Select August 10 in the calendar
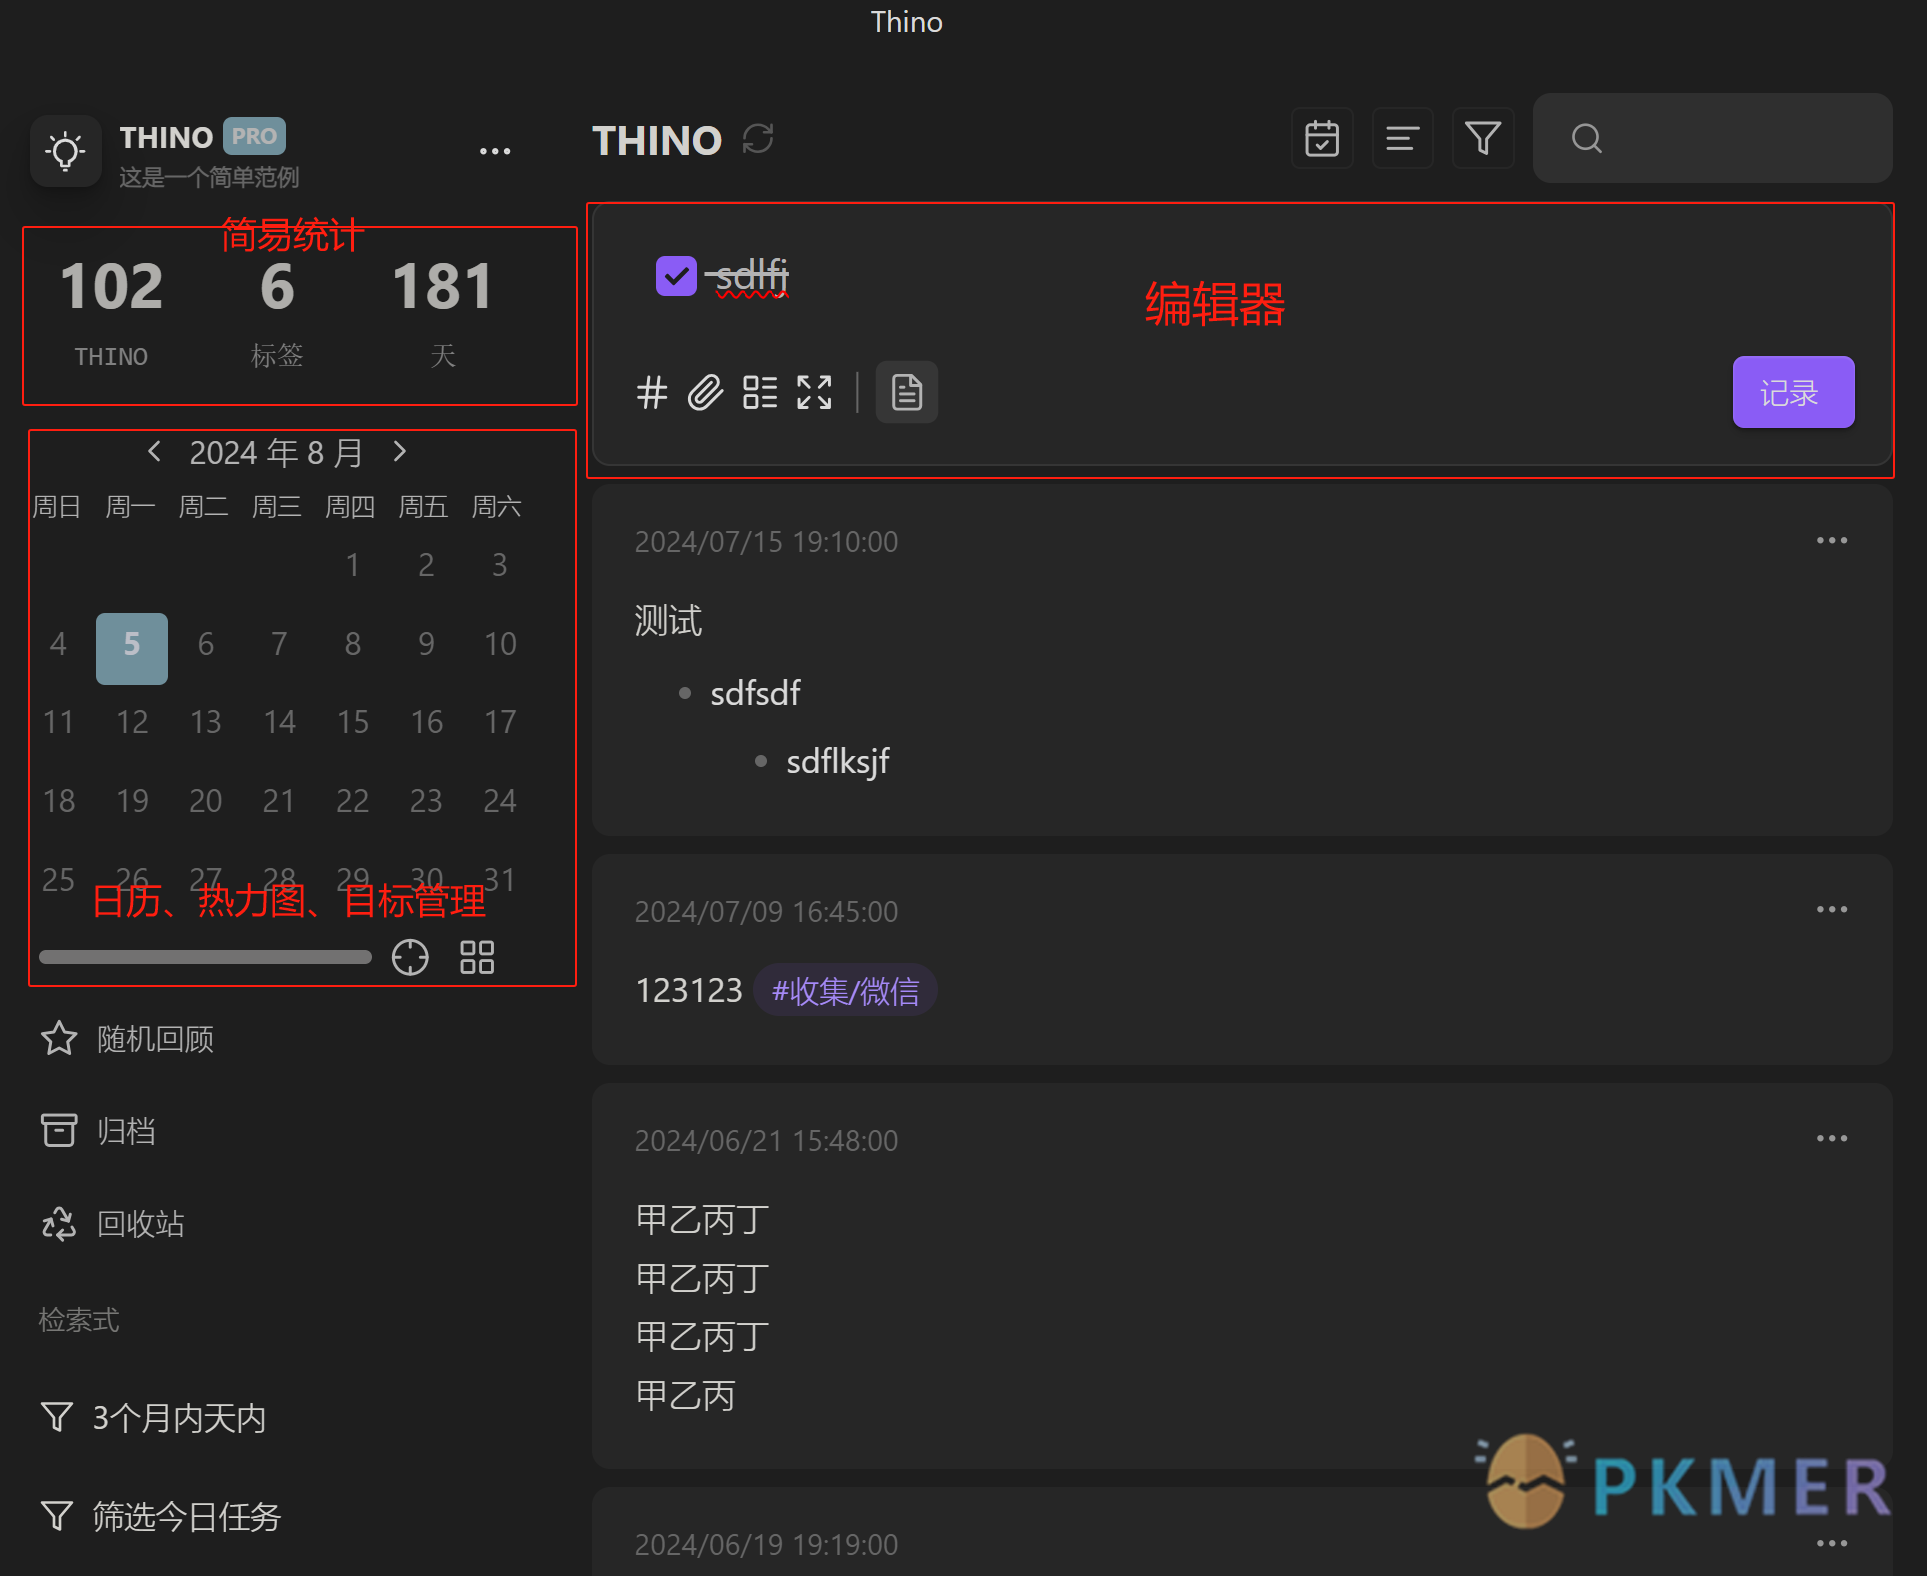 coord(500,644)
